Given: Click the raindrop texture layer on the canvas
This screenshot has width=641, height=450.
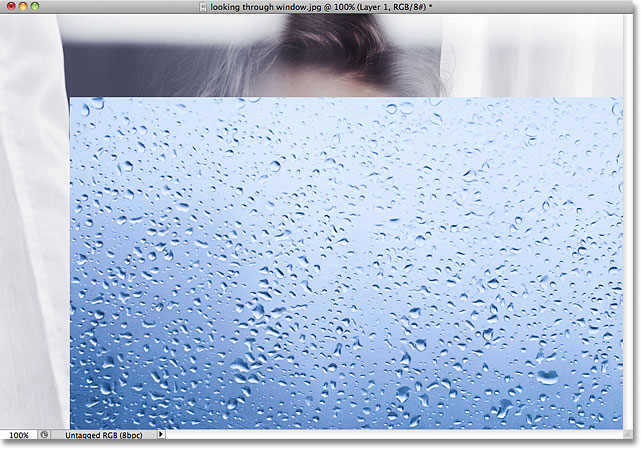Looking at the screenshot, I should 346,263.
